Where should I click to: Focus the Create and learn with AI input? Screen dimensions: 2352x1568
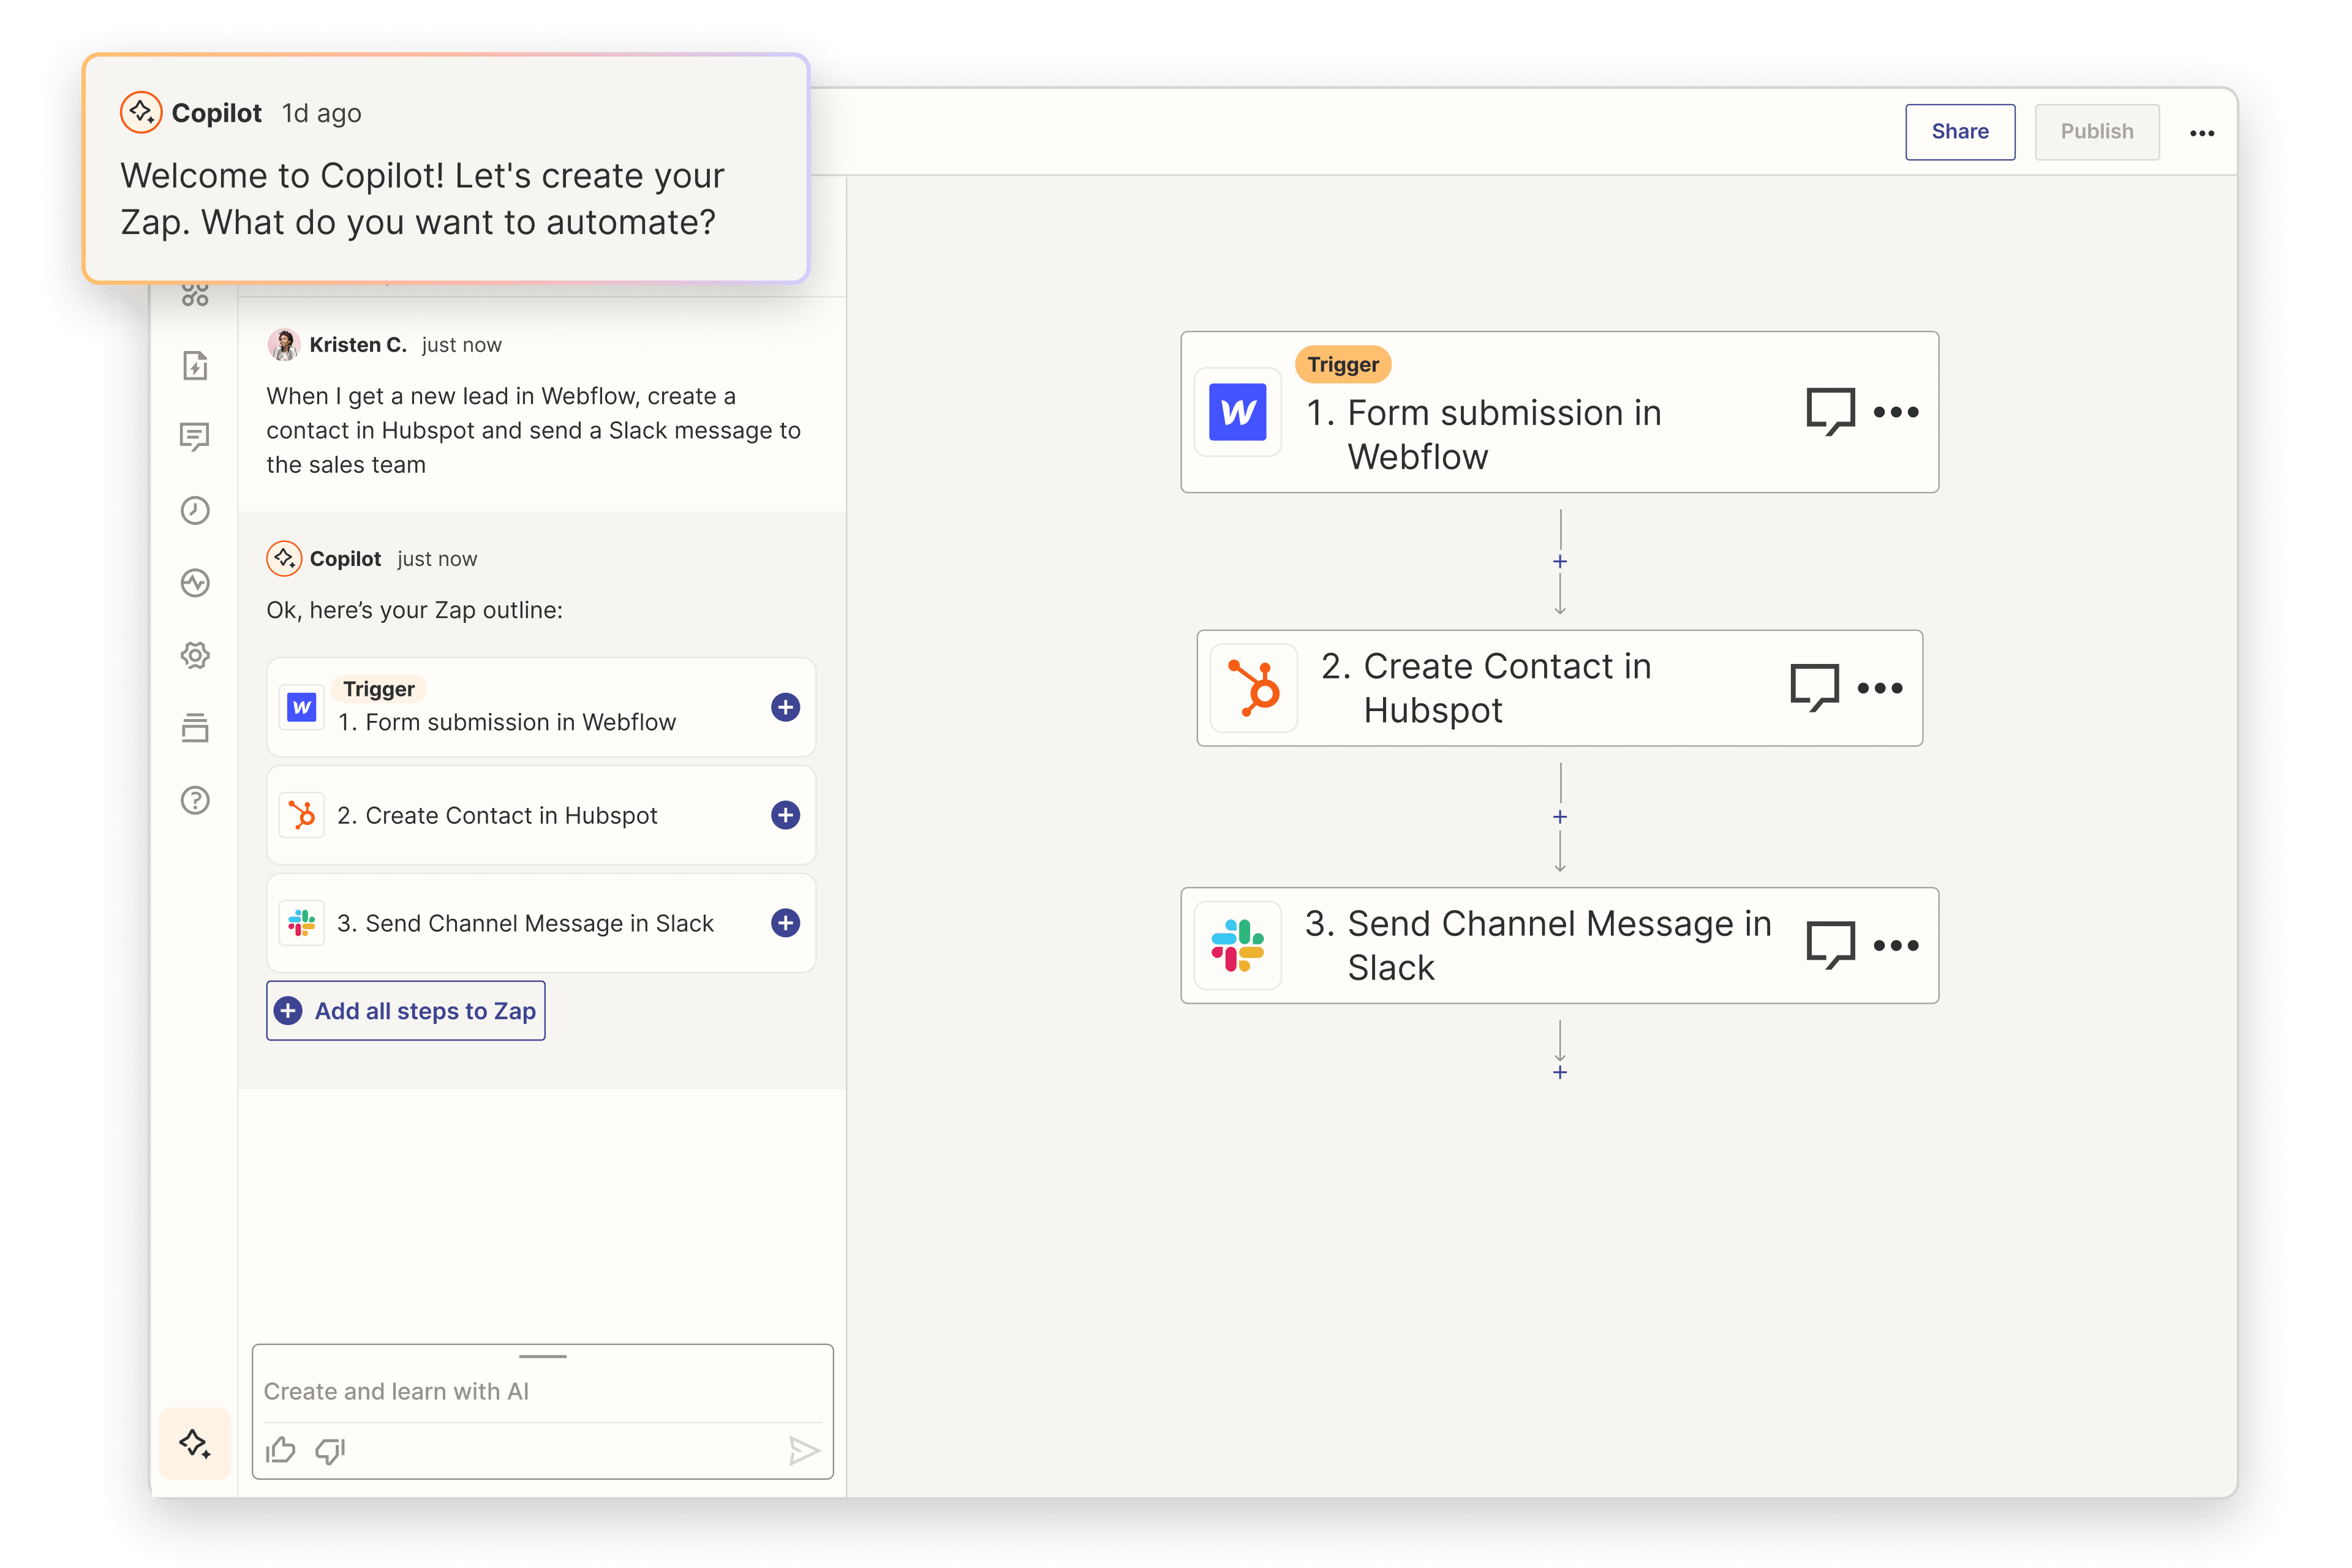[542, 1391]
